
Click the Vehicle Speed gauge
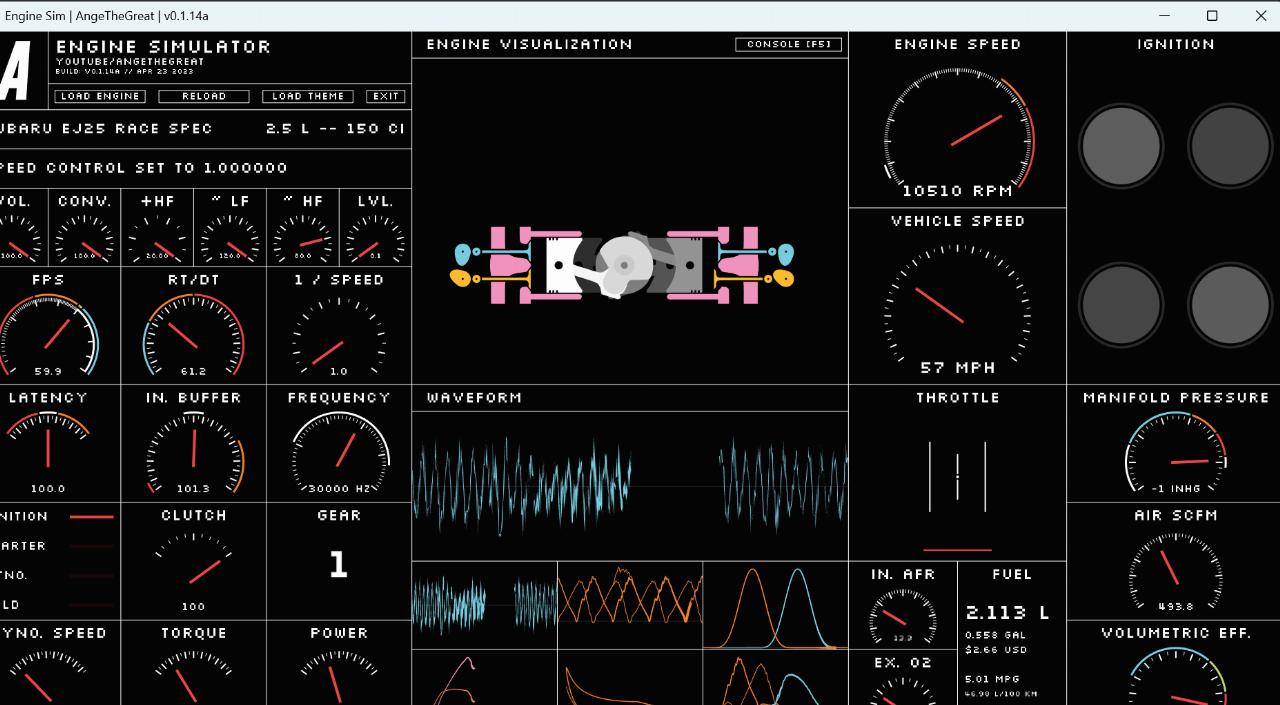(x=957, y=305)
